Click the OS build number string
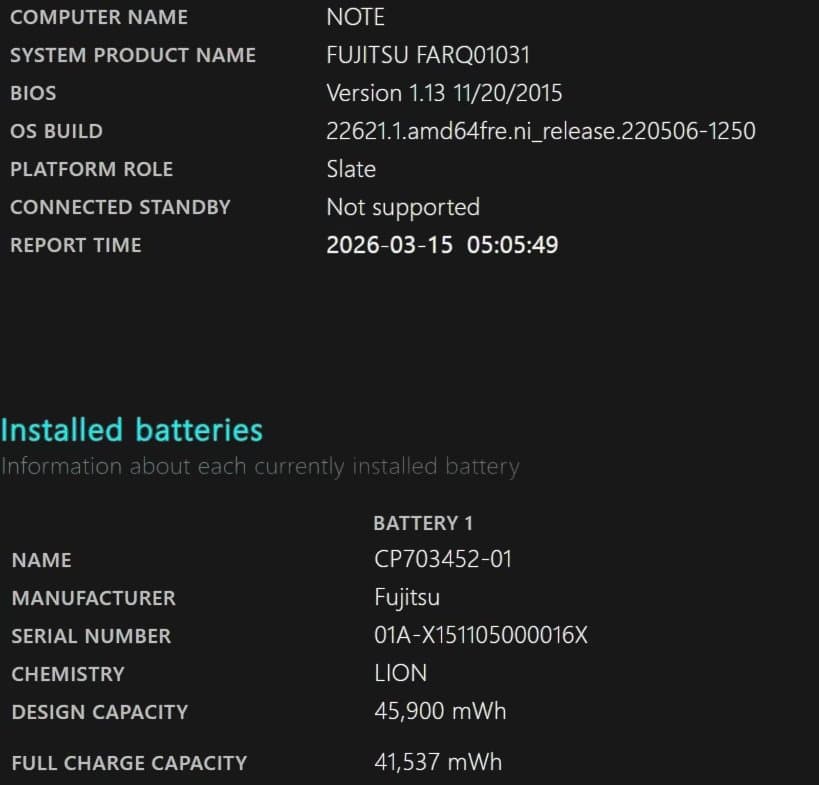 click(x=540, y=131)
